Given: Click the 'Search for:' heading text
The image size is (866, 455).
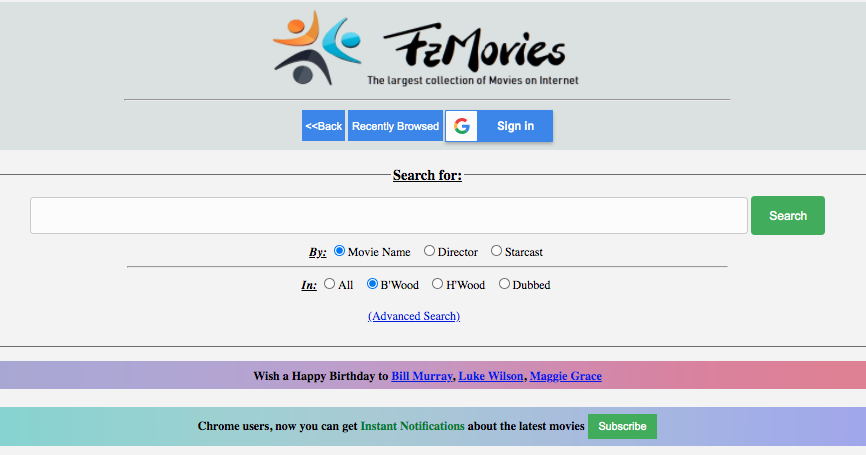Looking at the screenshot, I should tap(427, 176).
